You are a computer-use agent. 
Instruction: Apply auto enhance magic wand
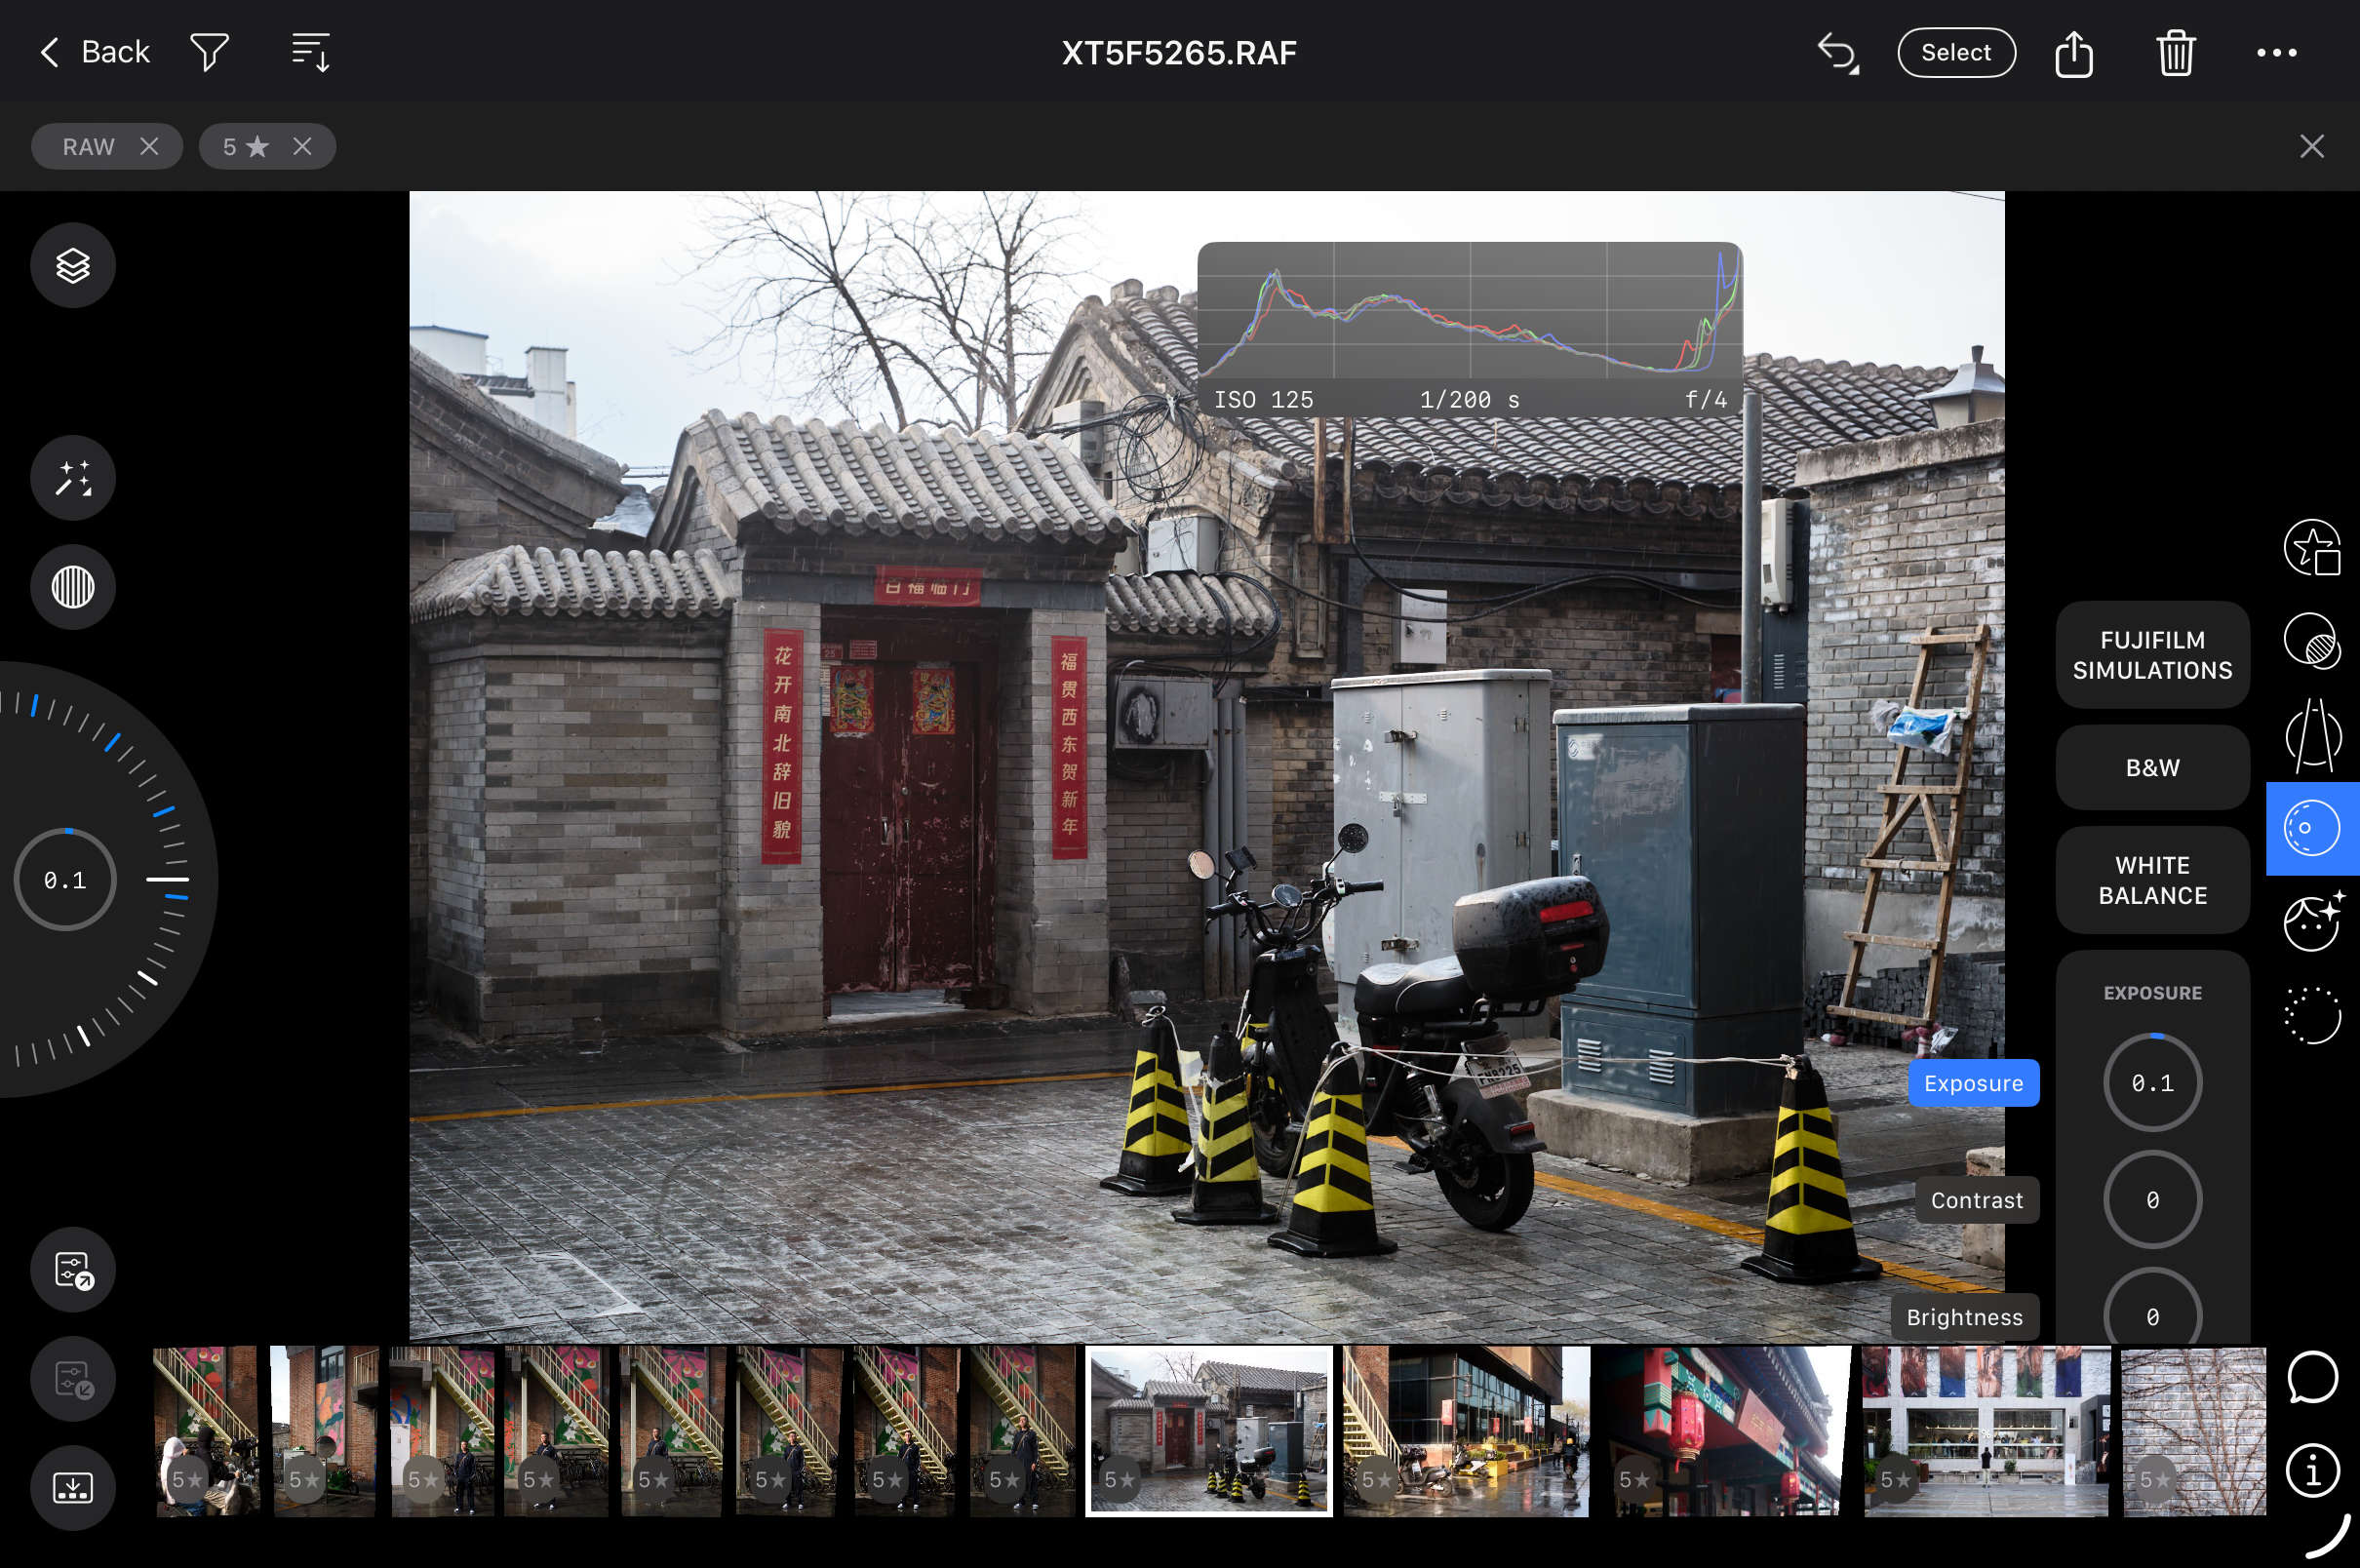(x=73, y=477)
